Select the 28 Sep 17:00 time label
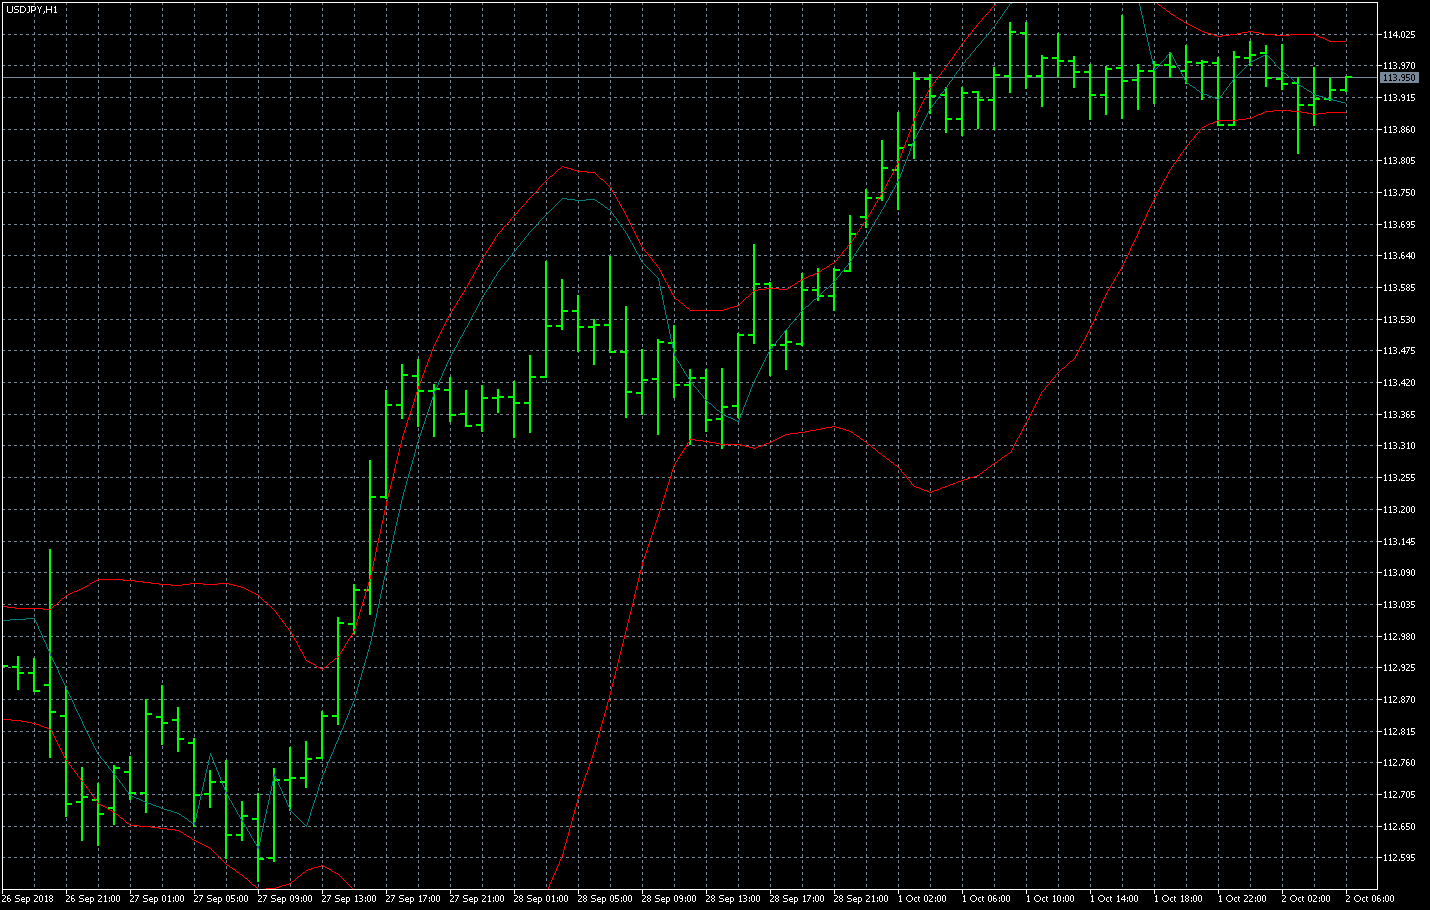The width and height of the screenshot is (1430, 910). pyautogui.click(x=796, y=899)
